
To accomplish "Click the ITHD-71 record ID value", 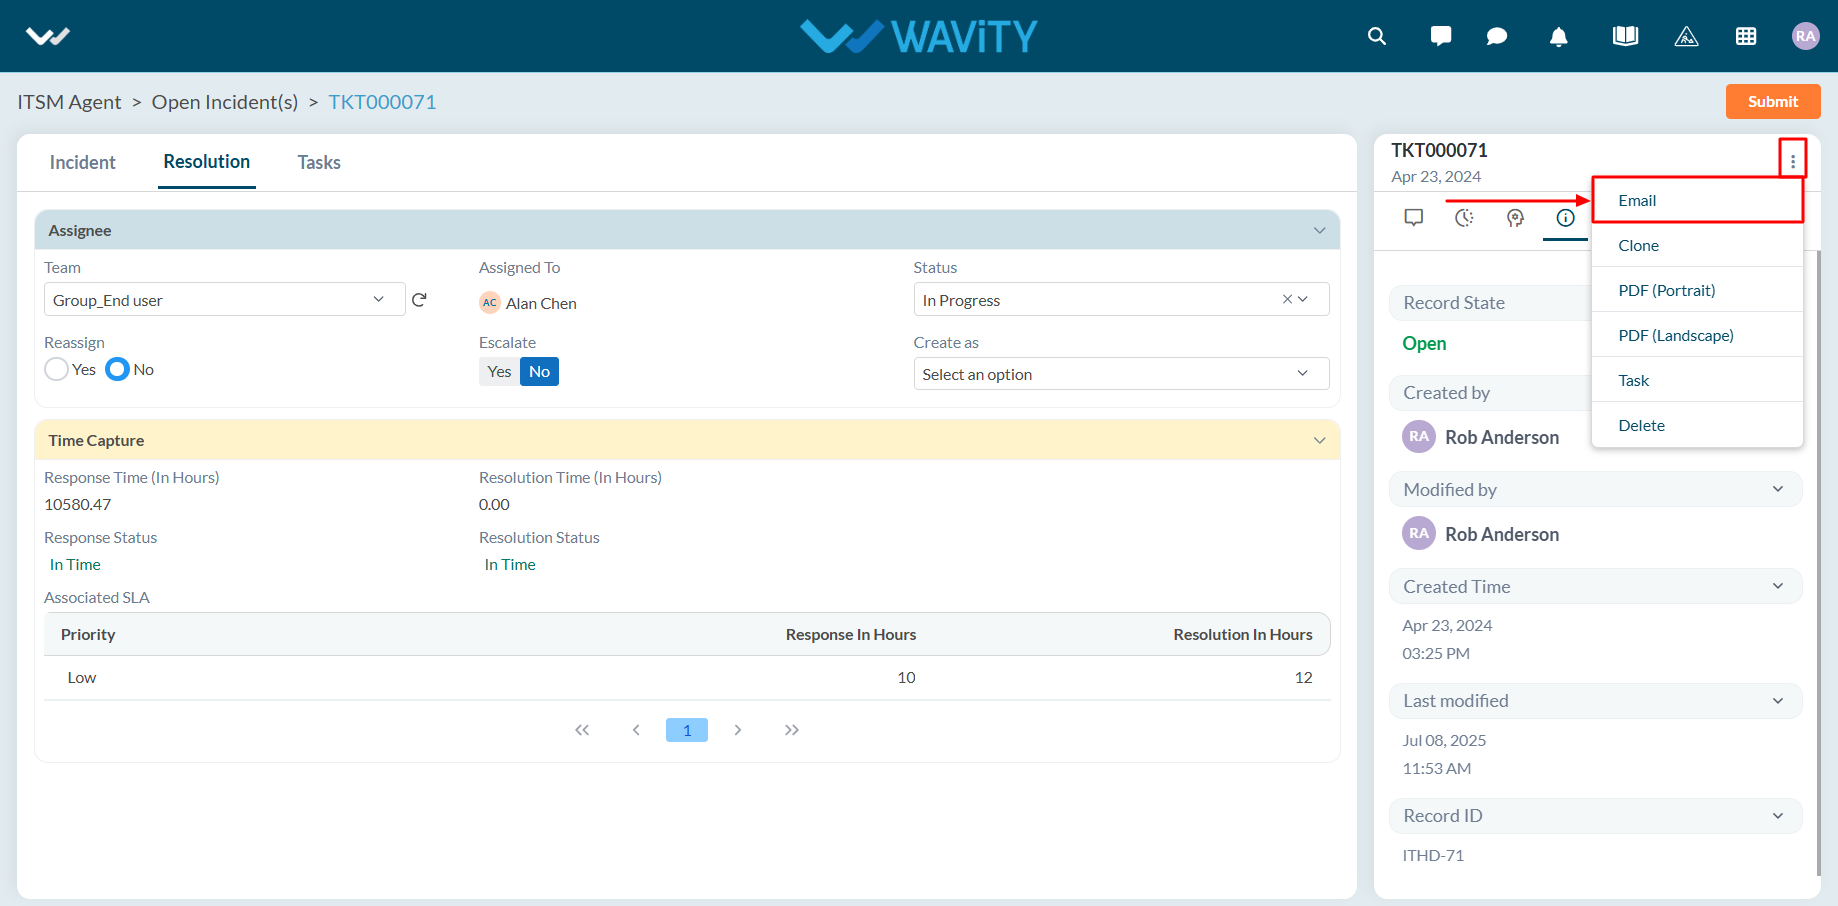I will point(1433,855).
